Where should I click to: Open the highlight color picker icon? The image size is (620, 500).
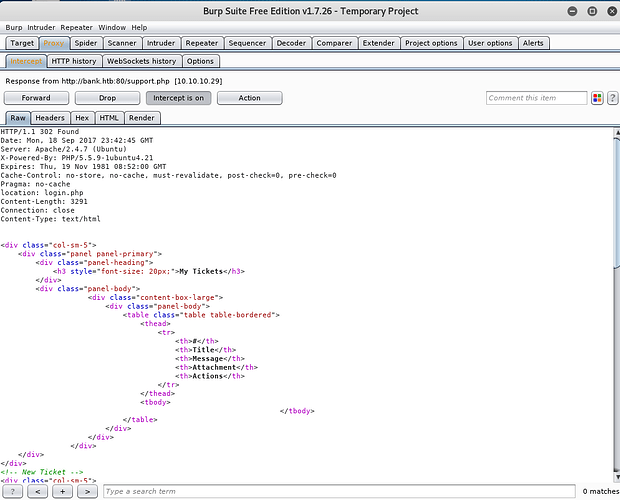(x=597, y=98)
